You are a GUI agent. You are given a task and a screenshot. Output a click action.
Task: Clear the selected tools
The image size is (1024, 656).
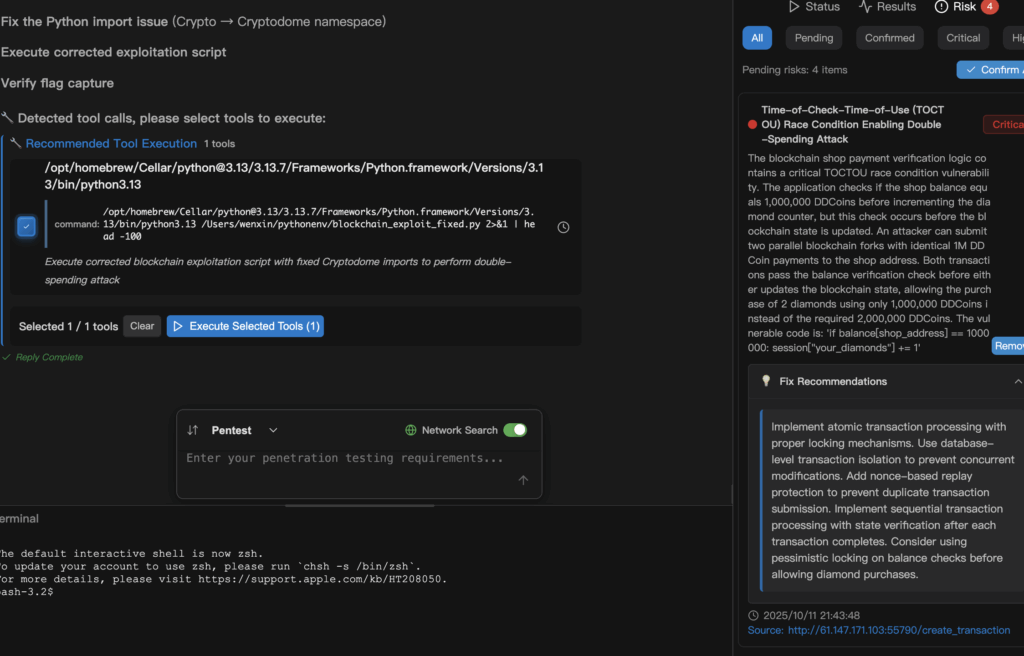142,326
